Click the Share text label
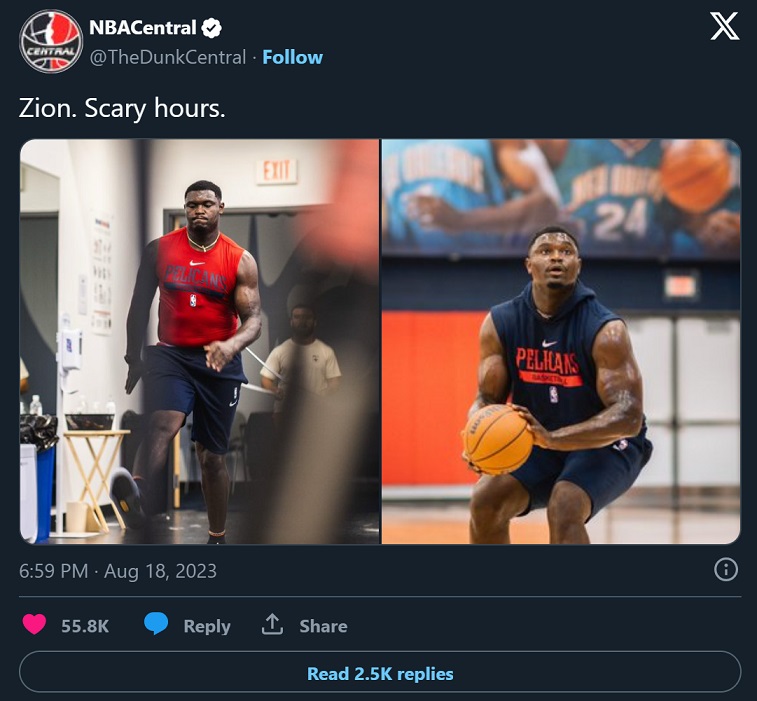757x701 pixels. (323, 626)
